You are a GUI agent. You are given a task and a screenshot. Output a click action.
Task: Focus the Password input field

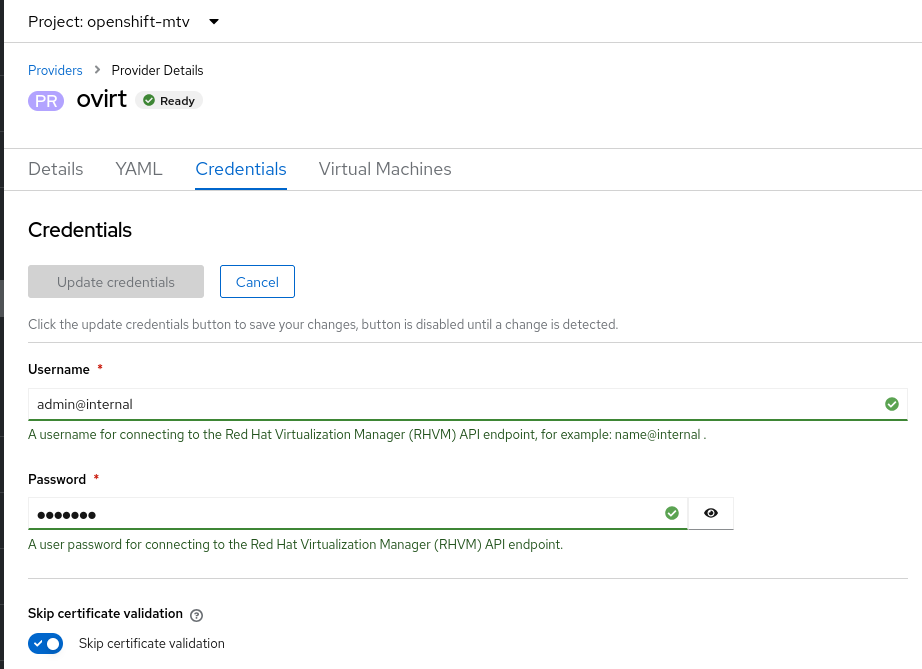[340, 513]
